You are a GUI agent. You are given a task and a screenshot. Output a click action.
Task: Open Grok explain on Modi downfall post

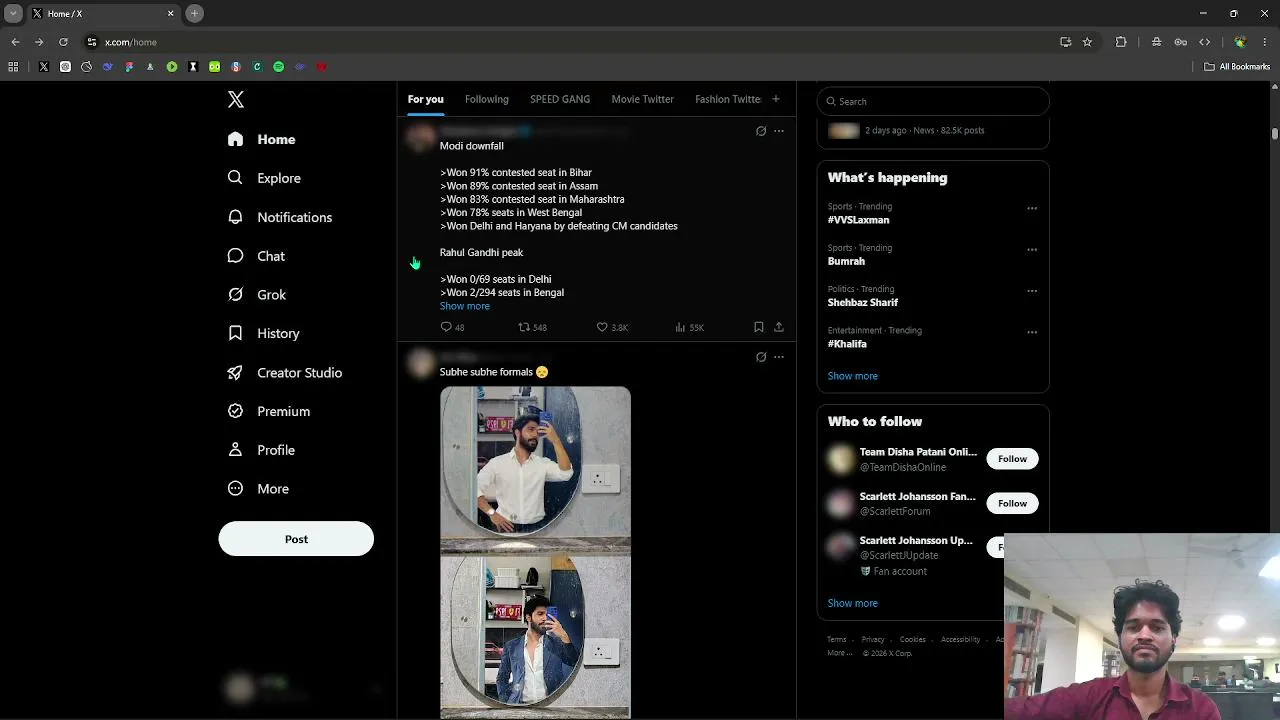pyautogui.click(x=761, y=131)
